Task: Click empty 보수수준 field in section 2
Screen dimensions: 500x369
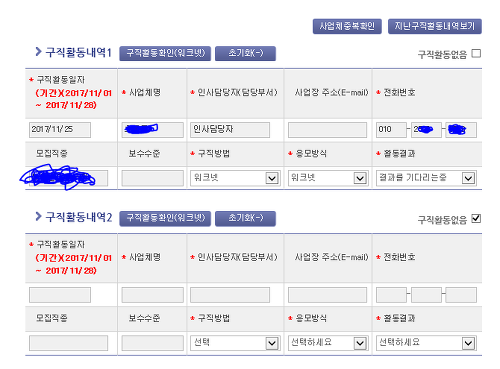Action: (x=153, y=343)
